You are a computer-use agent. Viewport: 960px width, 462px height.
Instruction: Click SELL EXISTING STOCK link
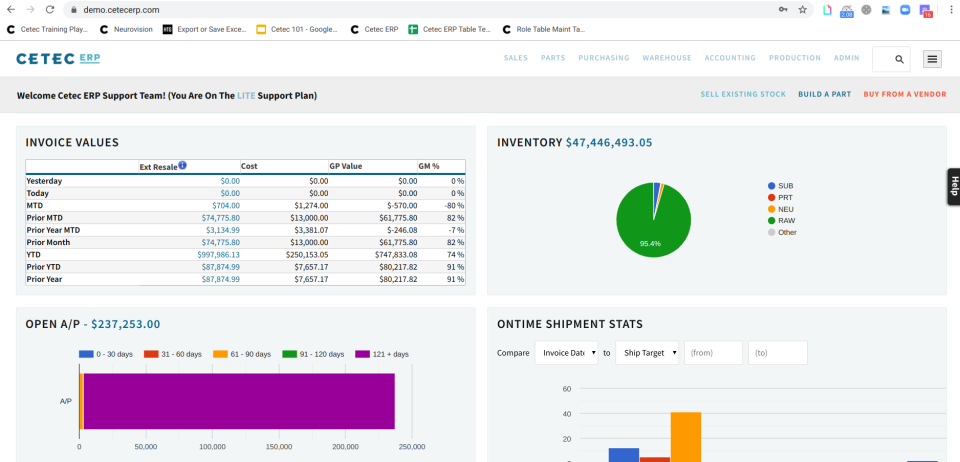coord(743,94)
